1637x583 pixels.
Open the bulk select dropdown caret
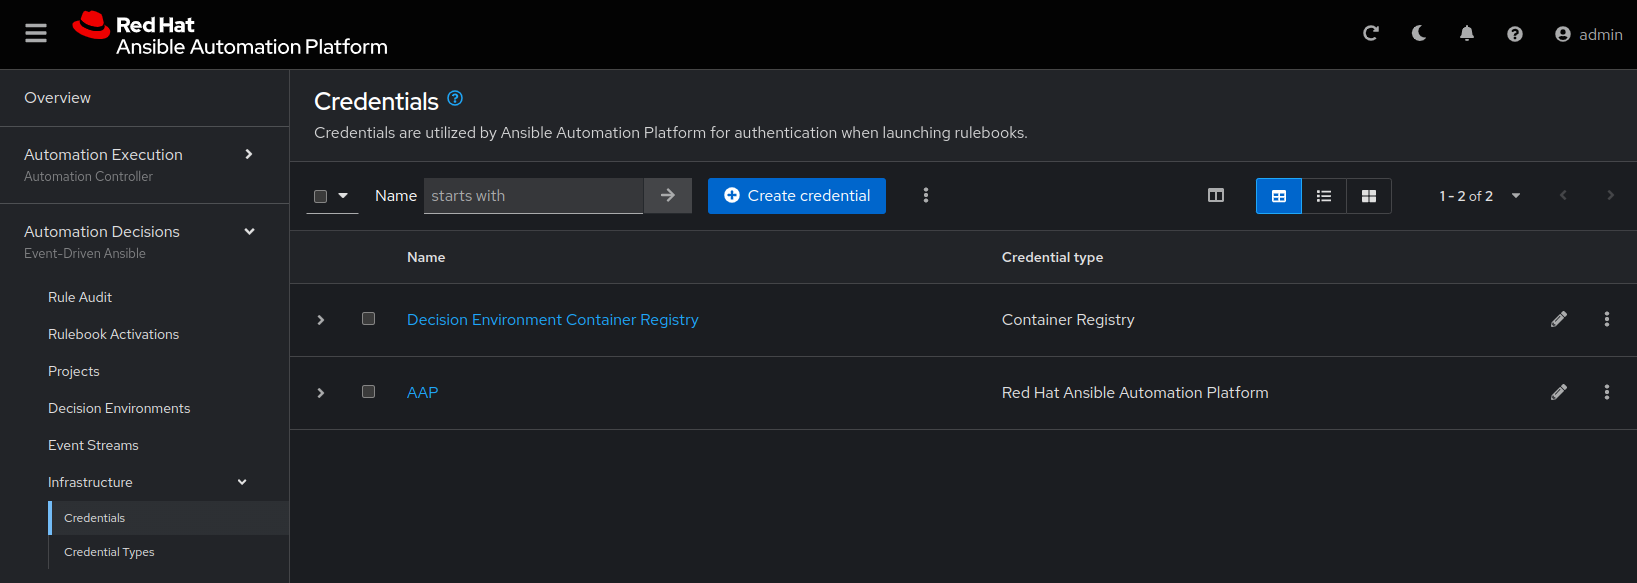[343, 196]
